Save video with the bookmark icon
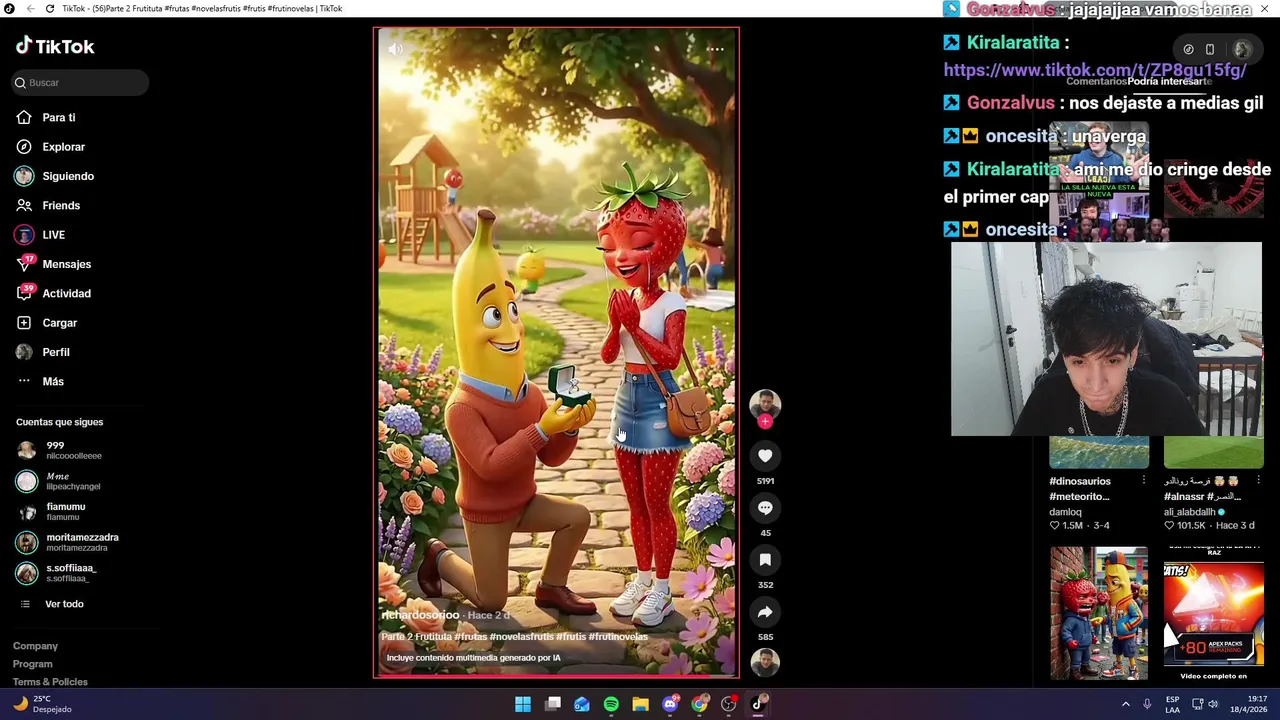 pos(765,560)
